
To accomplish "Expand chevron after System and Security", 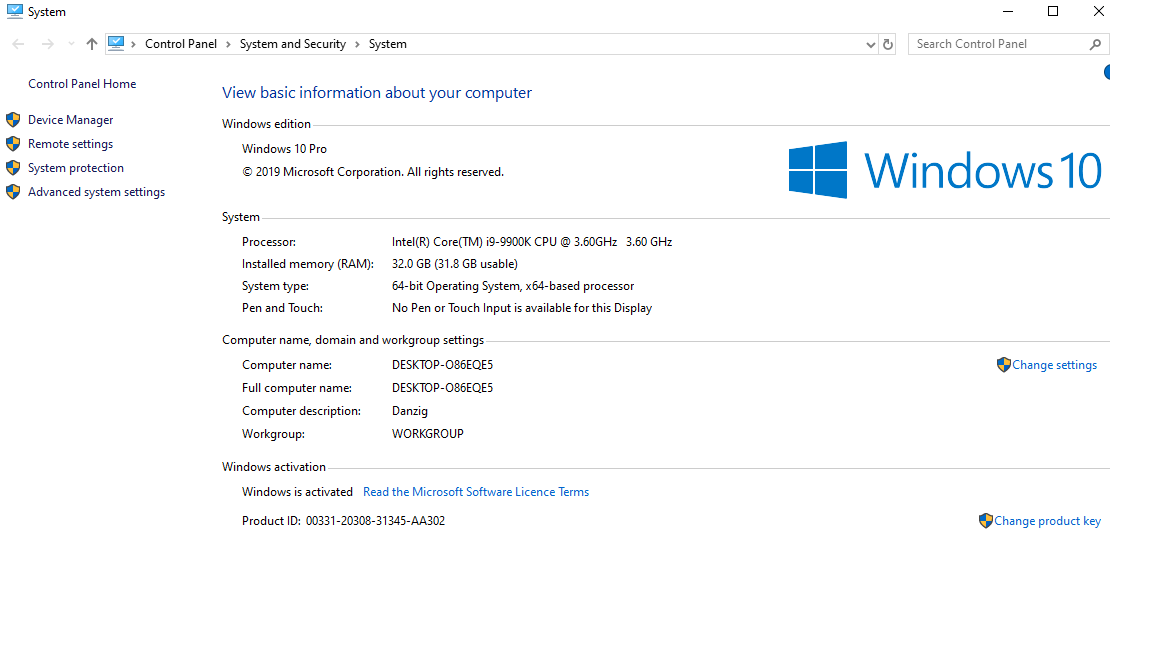I will pyautogui.click(x=357, y=44).
